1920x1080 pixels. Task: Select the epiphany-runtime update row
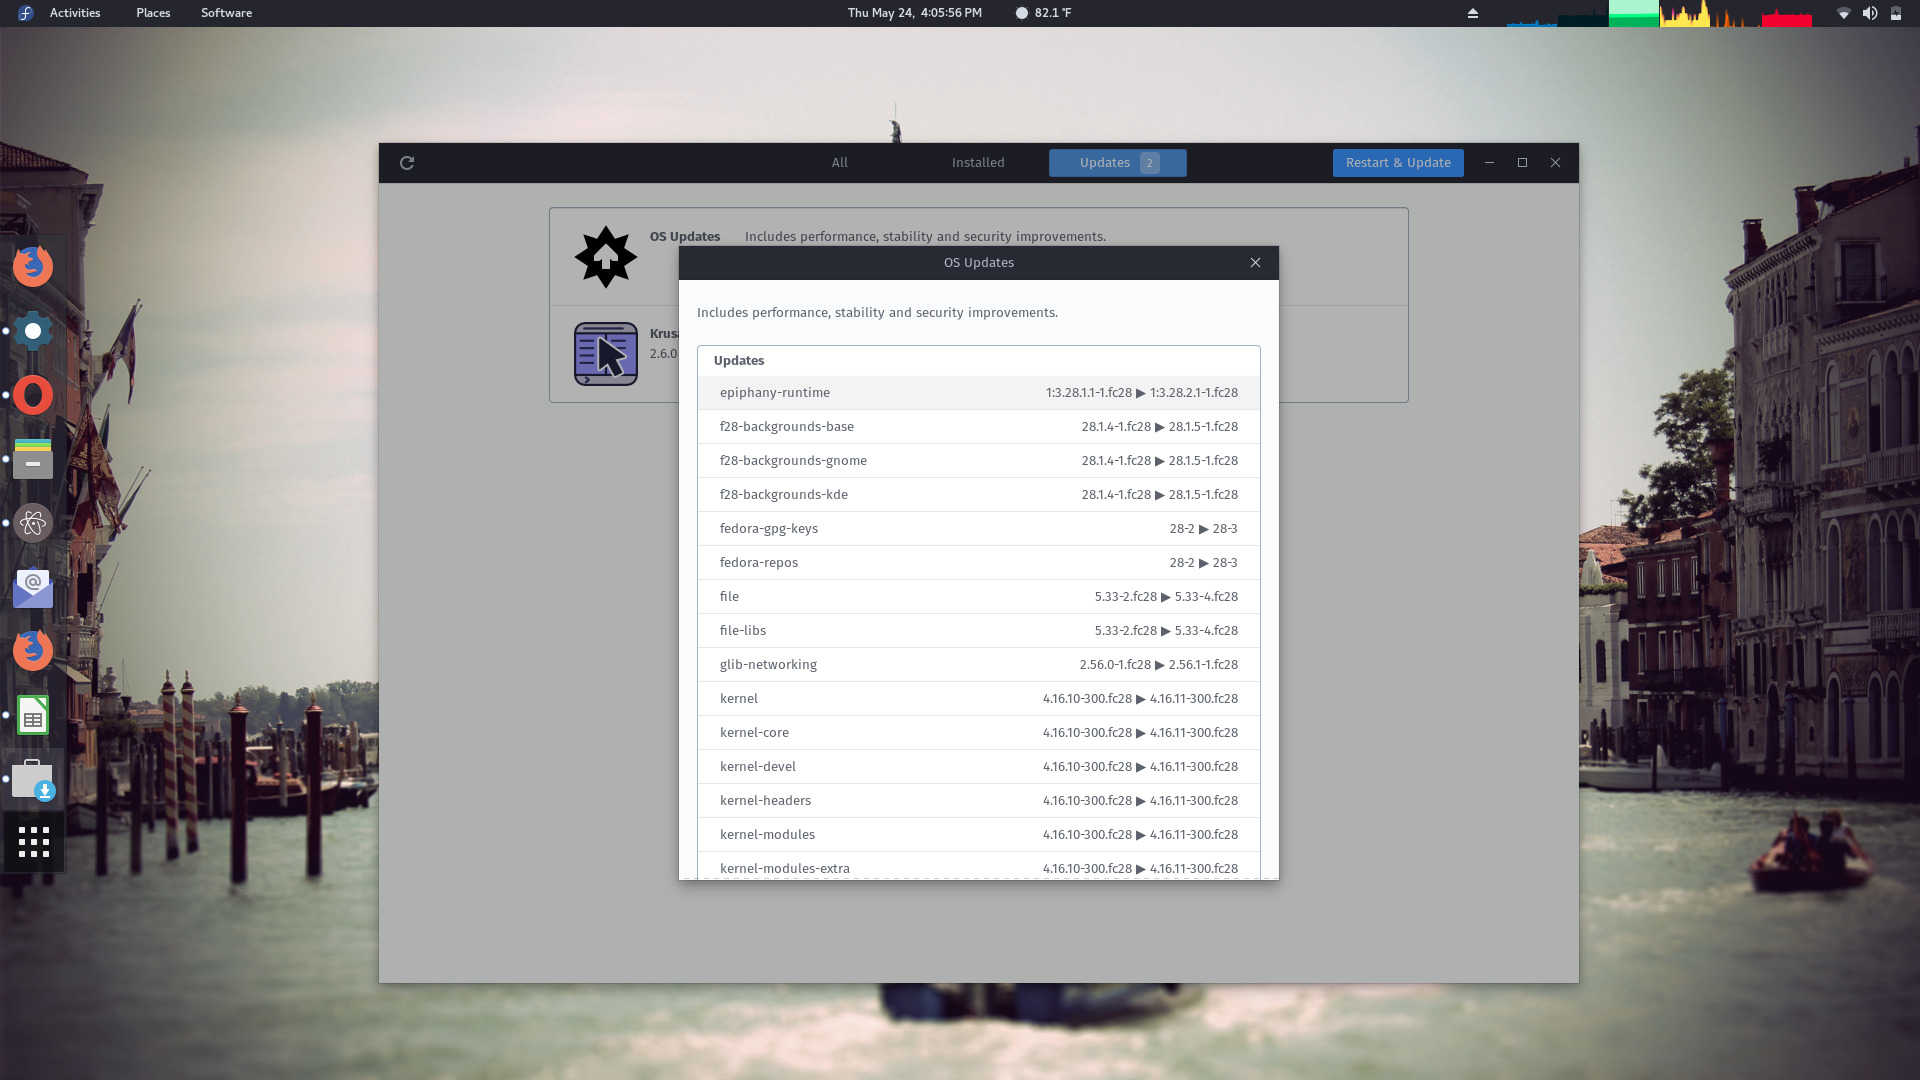point(979,393)
